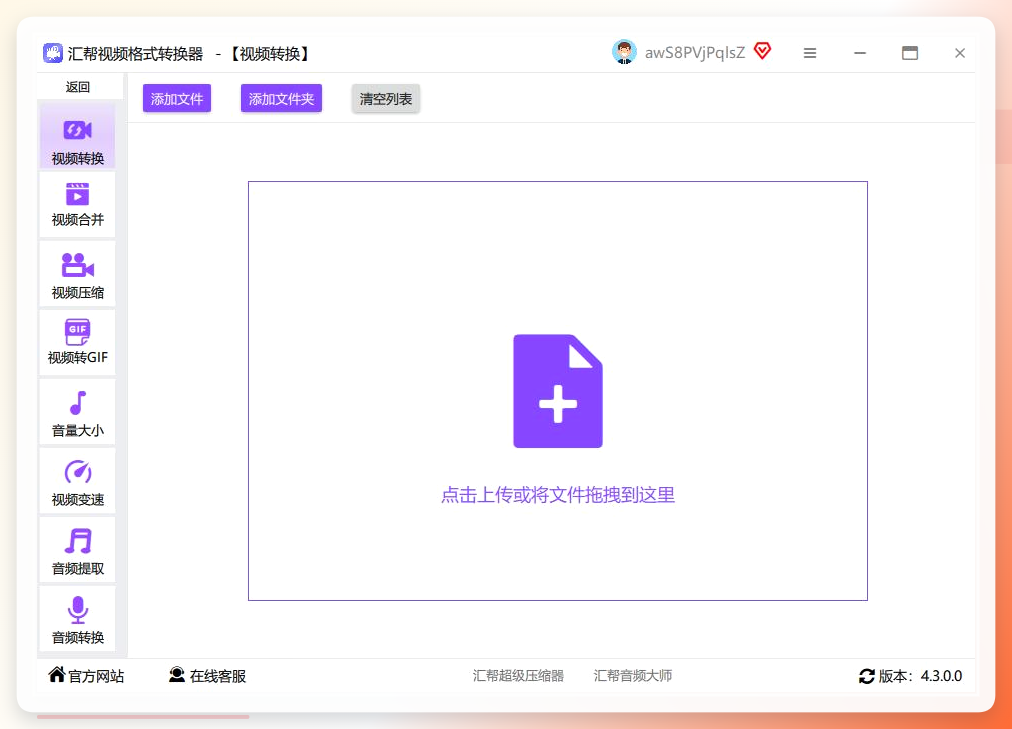Open the hamburger menu in title bar
The image size is (1012, 729).
[x=810, y=53]
